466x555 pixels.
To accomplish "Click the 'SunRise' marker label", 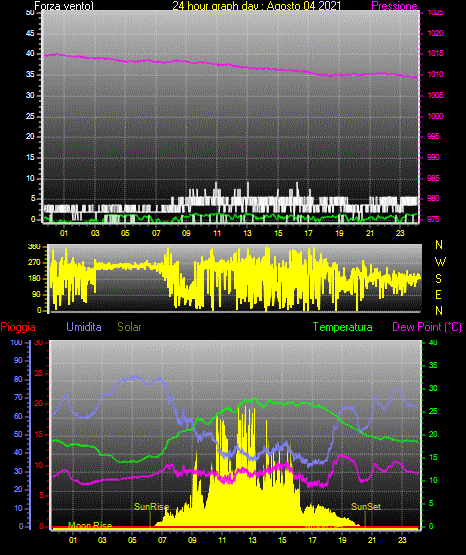I will 151,507.
